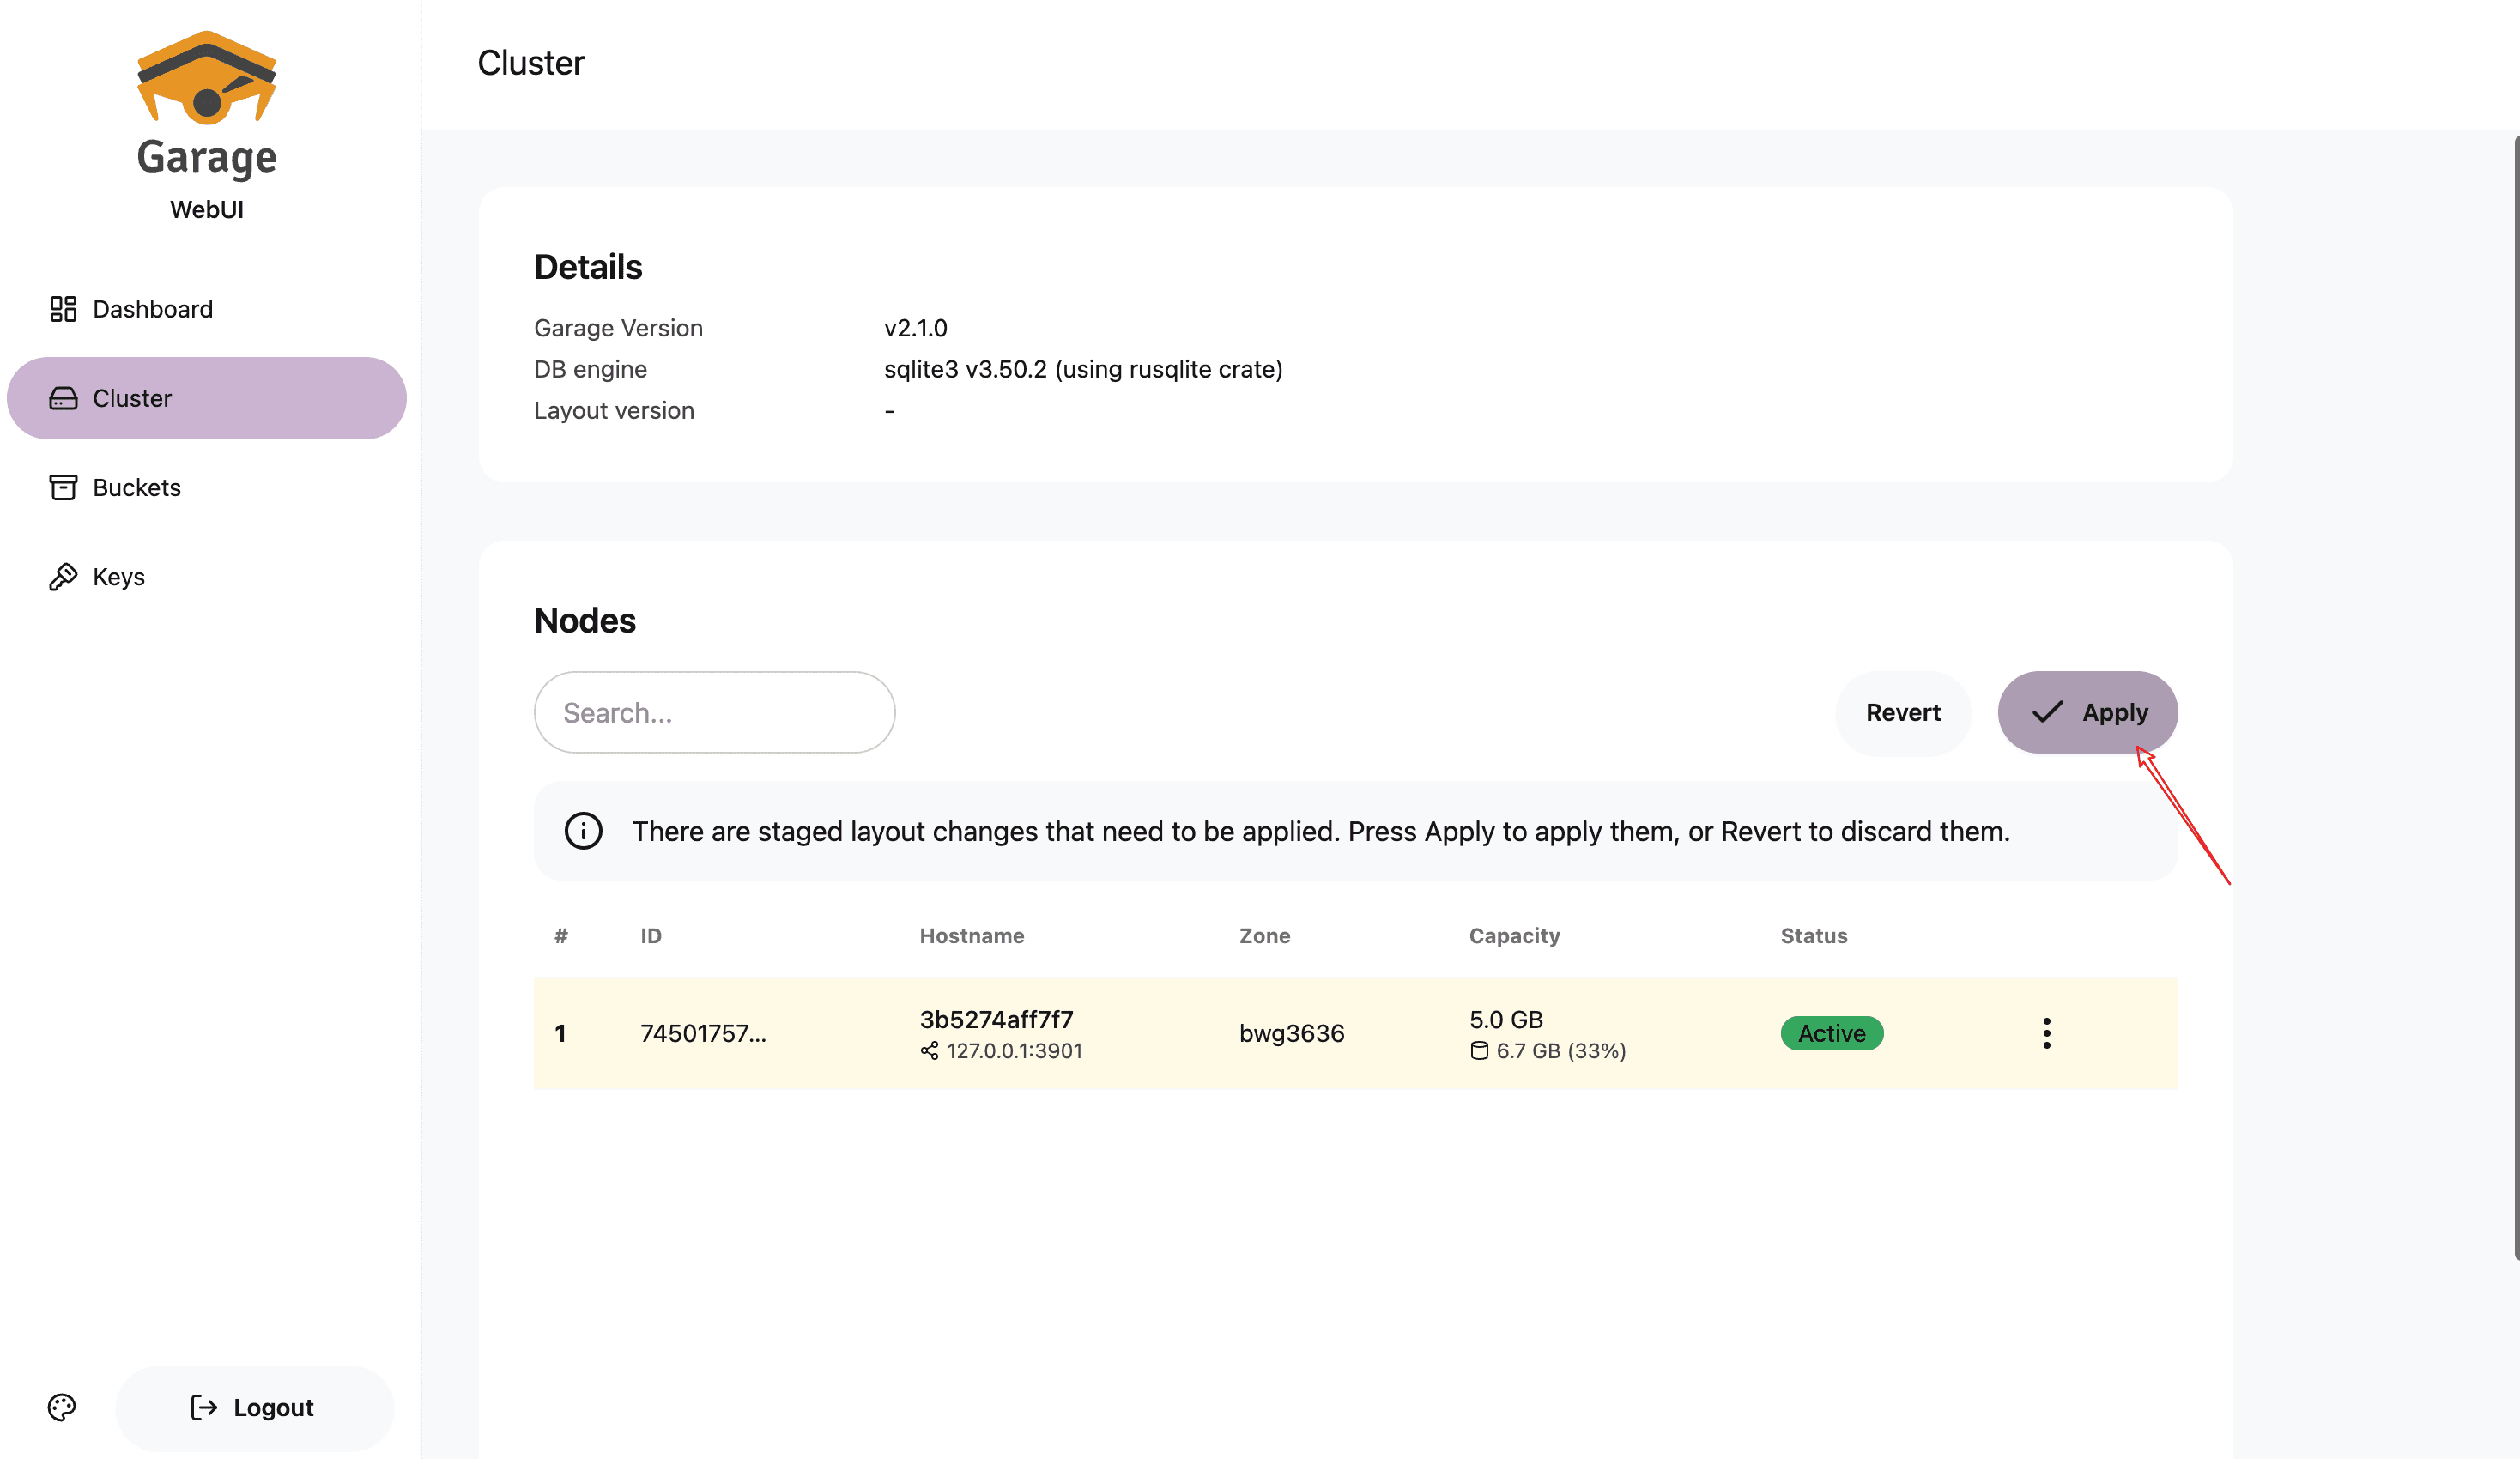
Task: Open the Dashboard page
Action: point(152,309)
